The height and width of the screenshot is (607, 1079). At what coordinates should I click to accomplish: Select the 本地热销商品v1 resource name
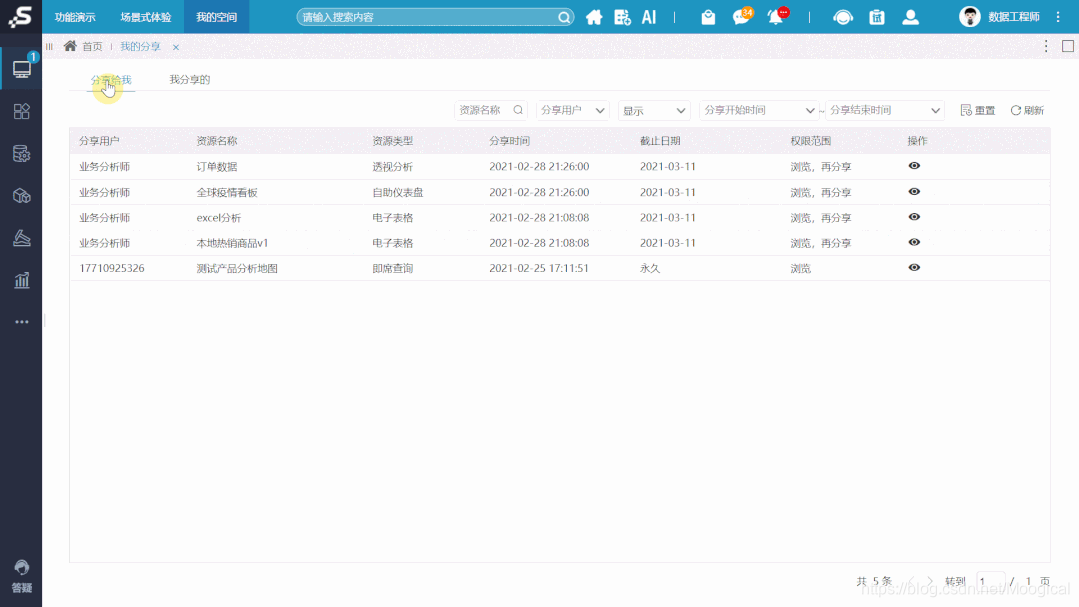point(232,243)
